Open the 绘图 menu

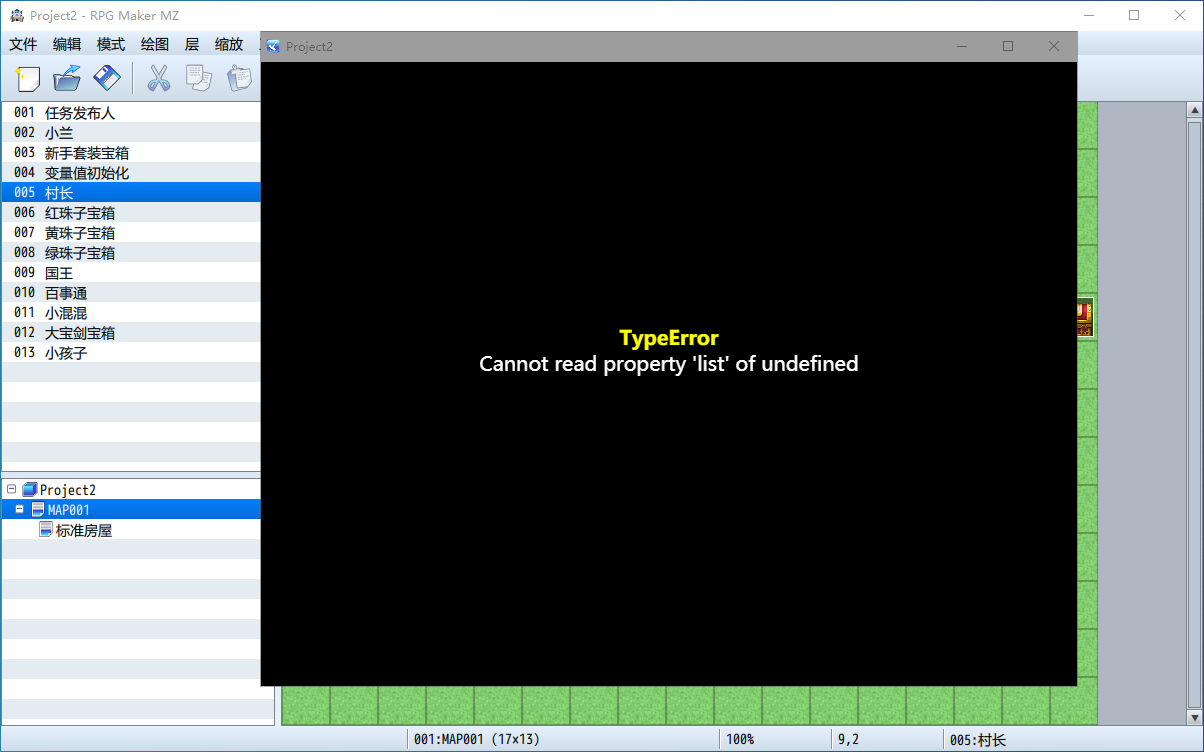[x=155, y=44]
